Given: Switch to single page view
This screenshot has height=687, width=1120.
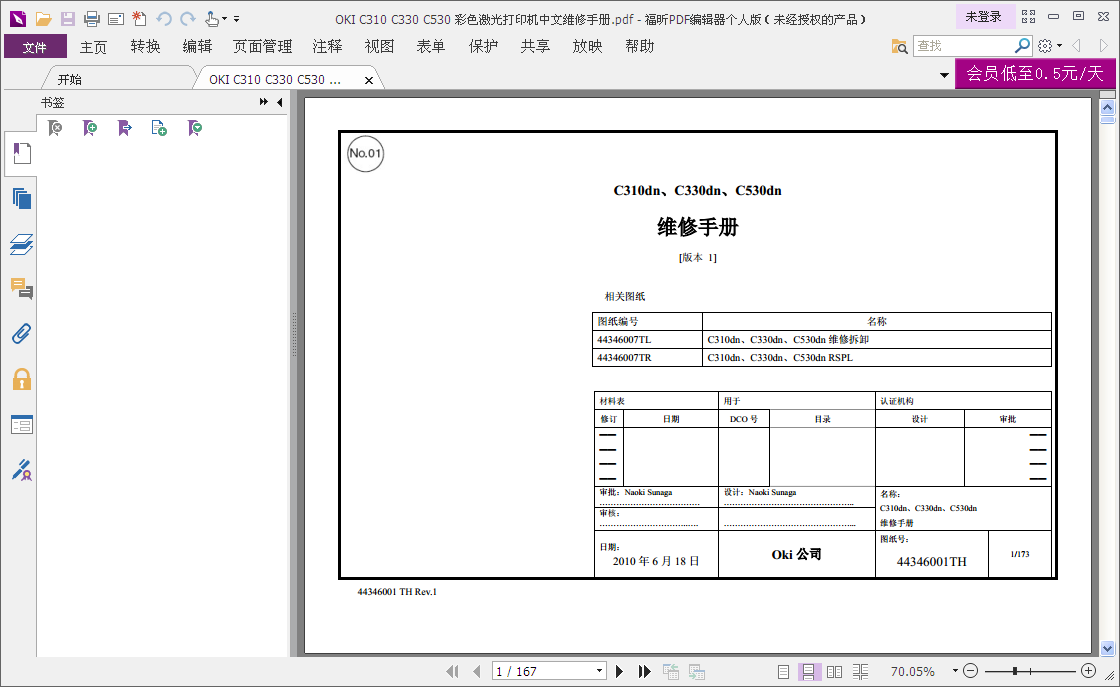Looking at the screenshot, I should pyautogui.click(x=784, y=672).
